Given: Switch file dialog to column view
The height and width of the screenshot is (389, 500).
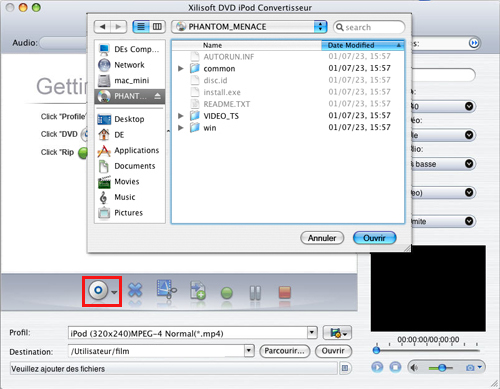Looking at the screenshot, I should tap(157, 27).
